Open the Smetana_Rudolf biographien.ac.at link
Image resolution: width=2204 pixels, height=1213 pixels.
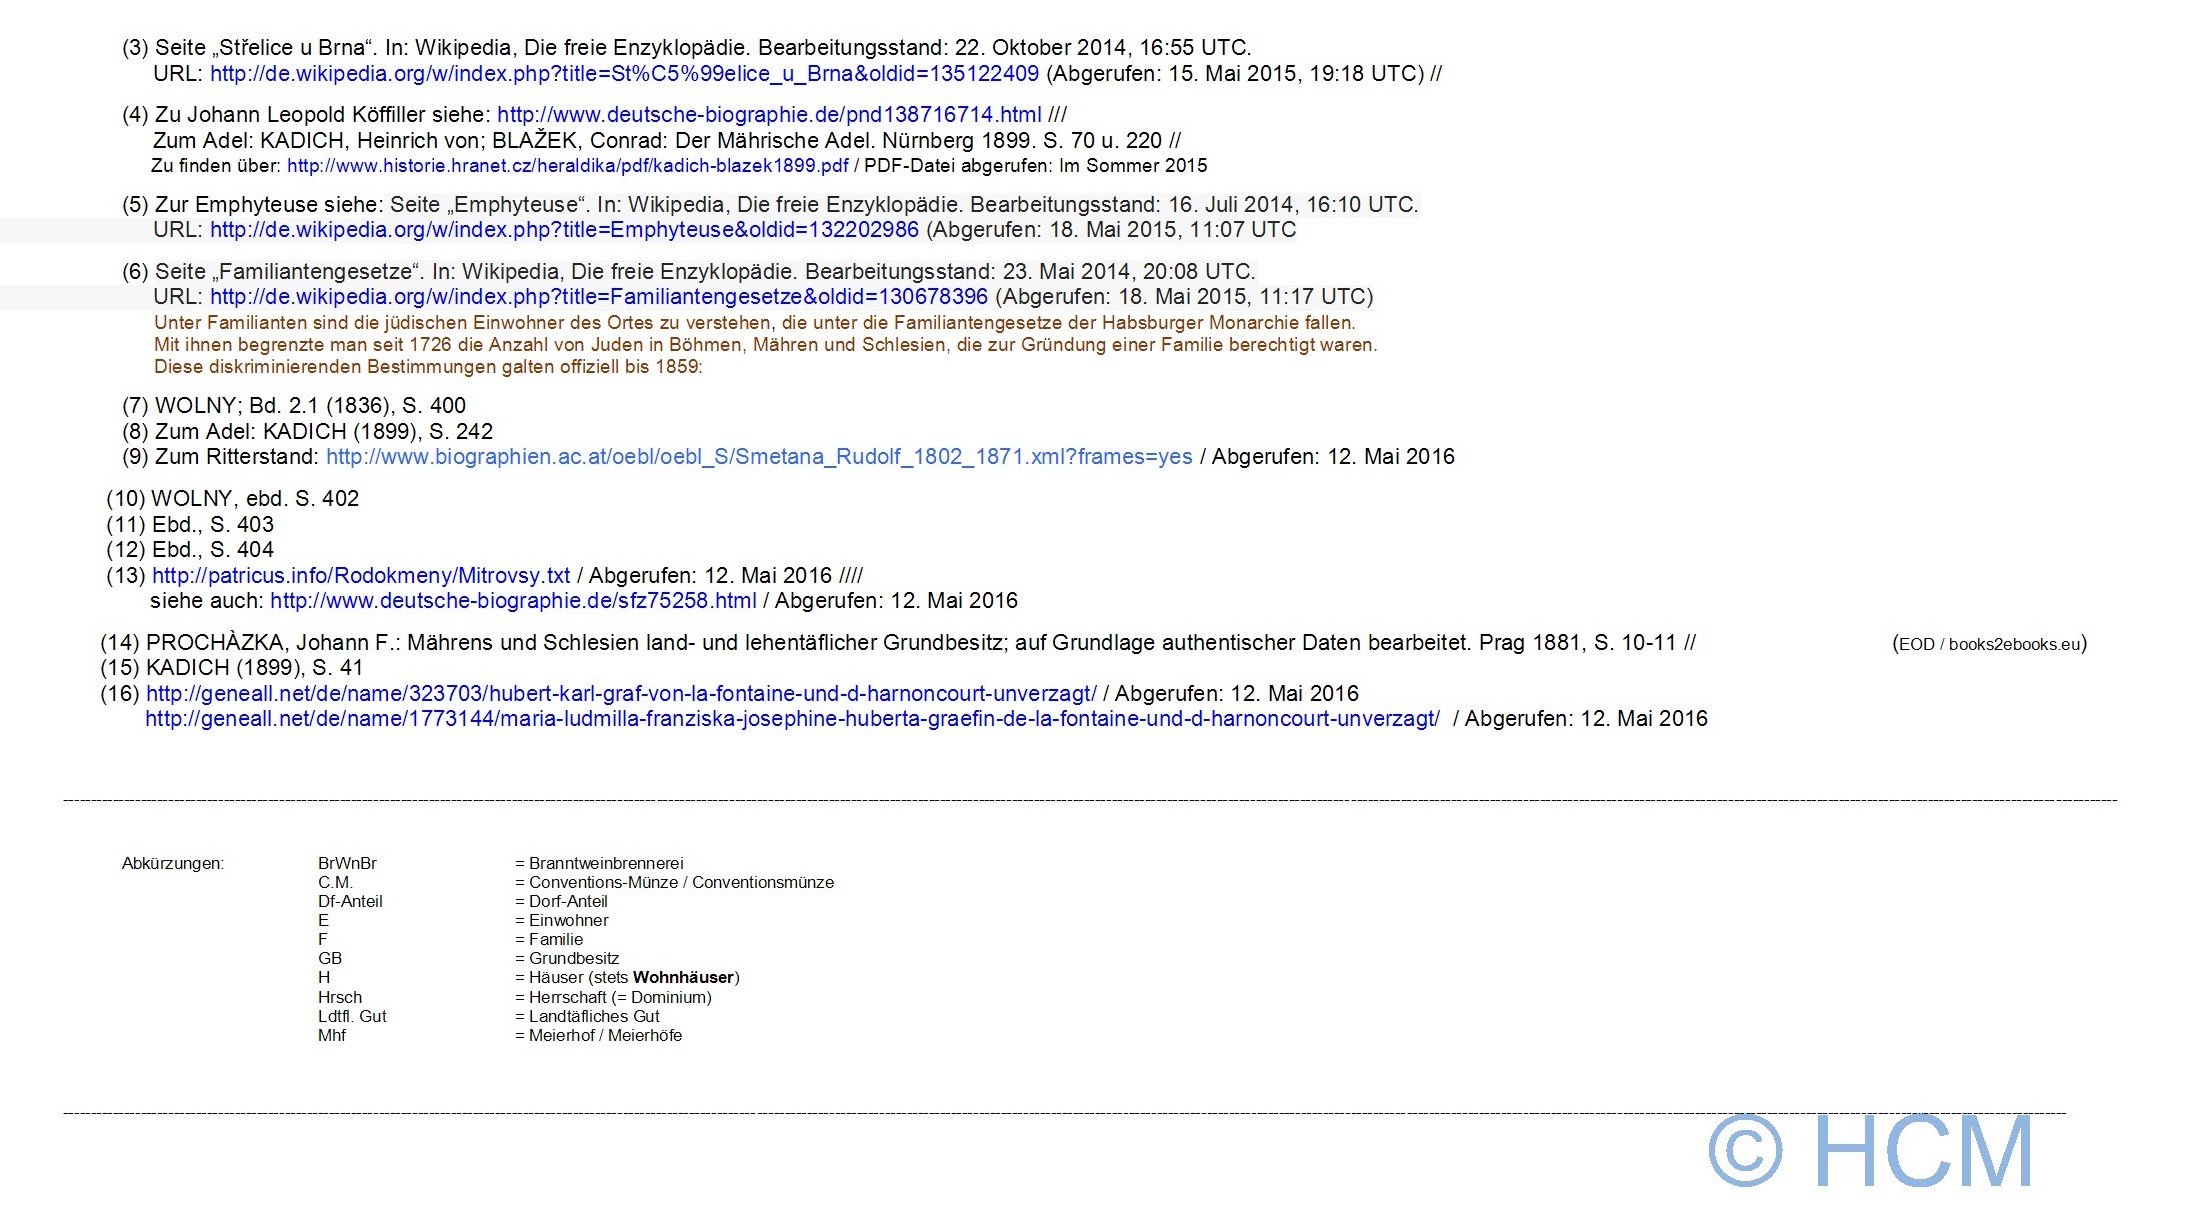758,457
